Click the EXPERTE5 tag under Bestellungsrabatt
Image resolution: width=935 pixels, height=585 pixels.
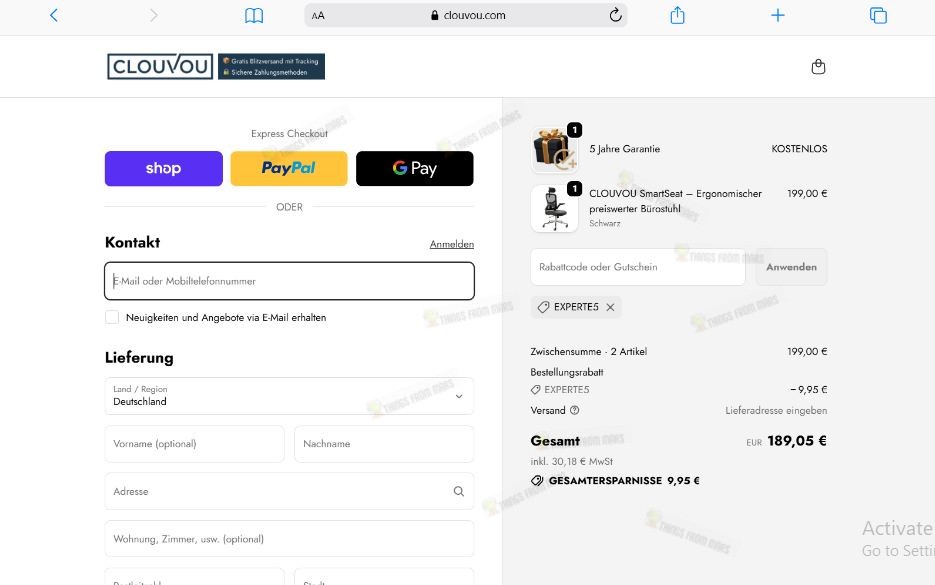[x=560, y=389]
